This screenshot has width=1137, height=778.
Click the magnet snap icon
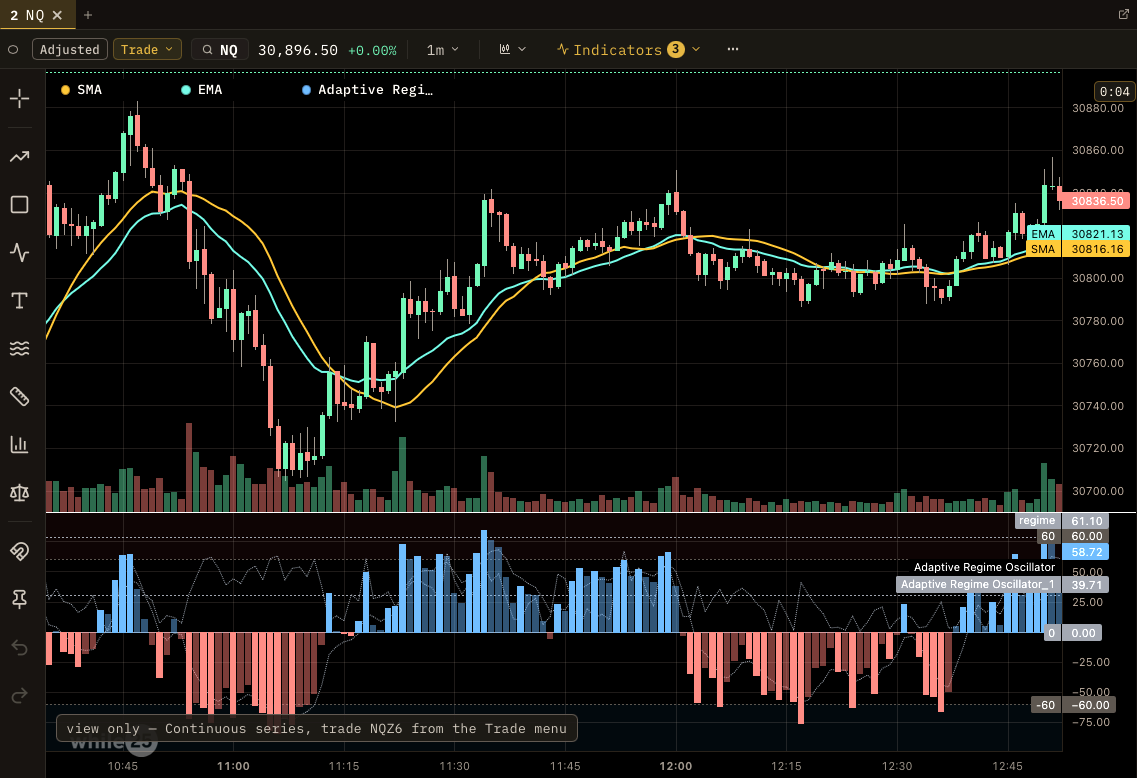(x=20, y=551)
